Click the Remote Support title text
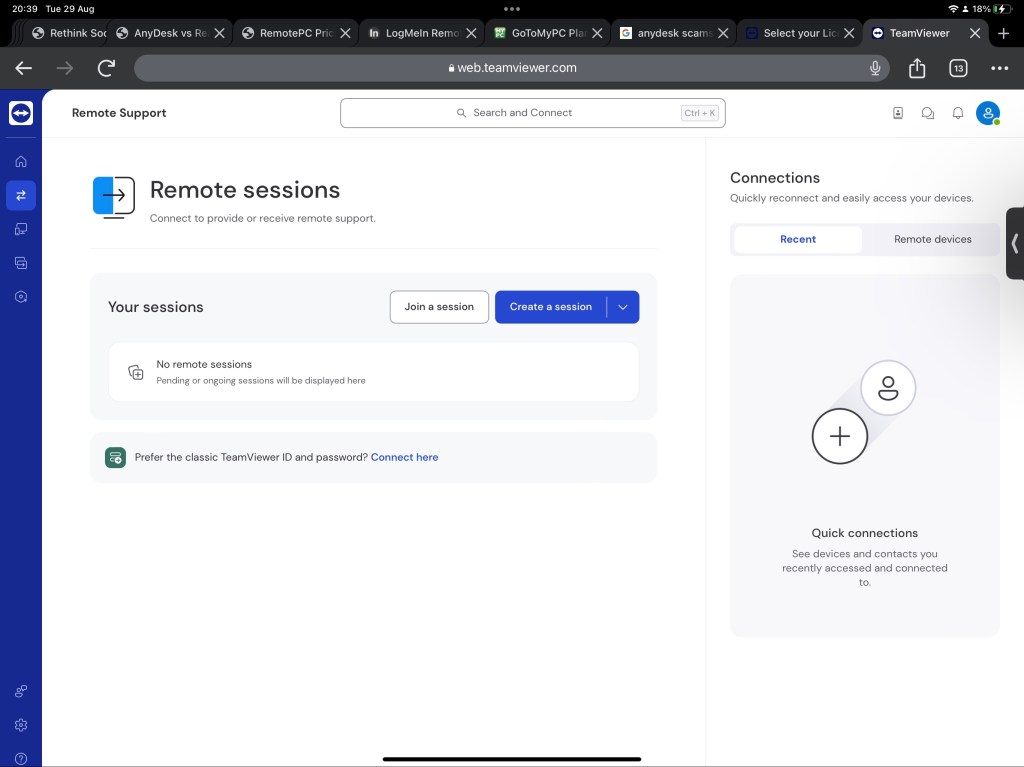This screenshot has width=1024, height=767. [x=119, y=113]
